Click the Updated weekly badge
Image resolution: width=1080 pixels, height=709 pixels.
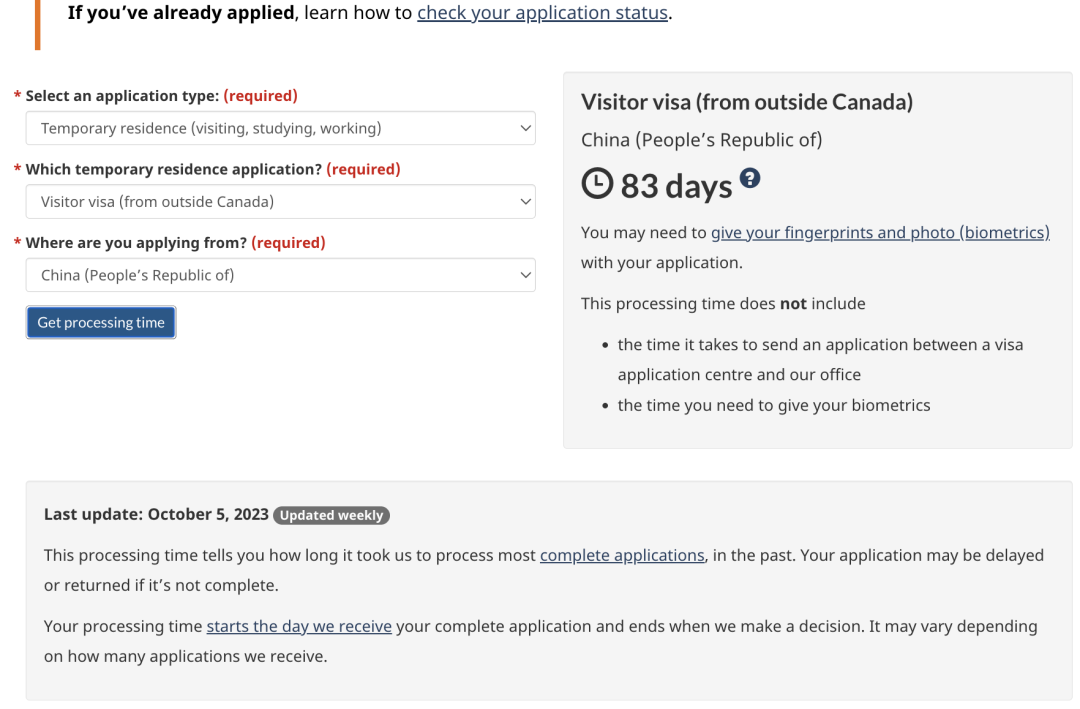pos(331,516)
